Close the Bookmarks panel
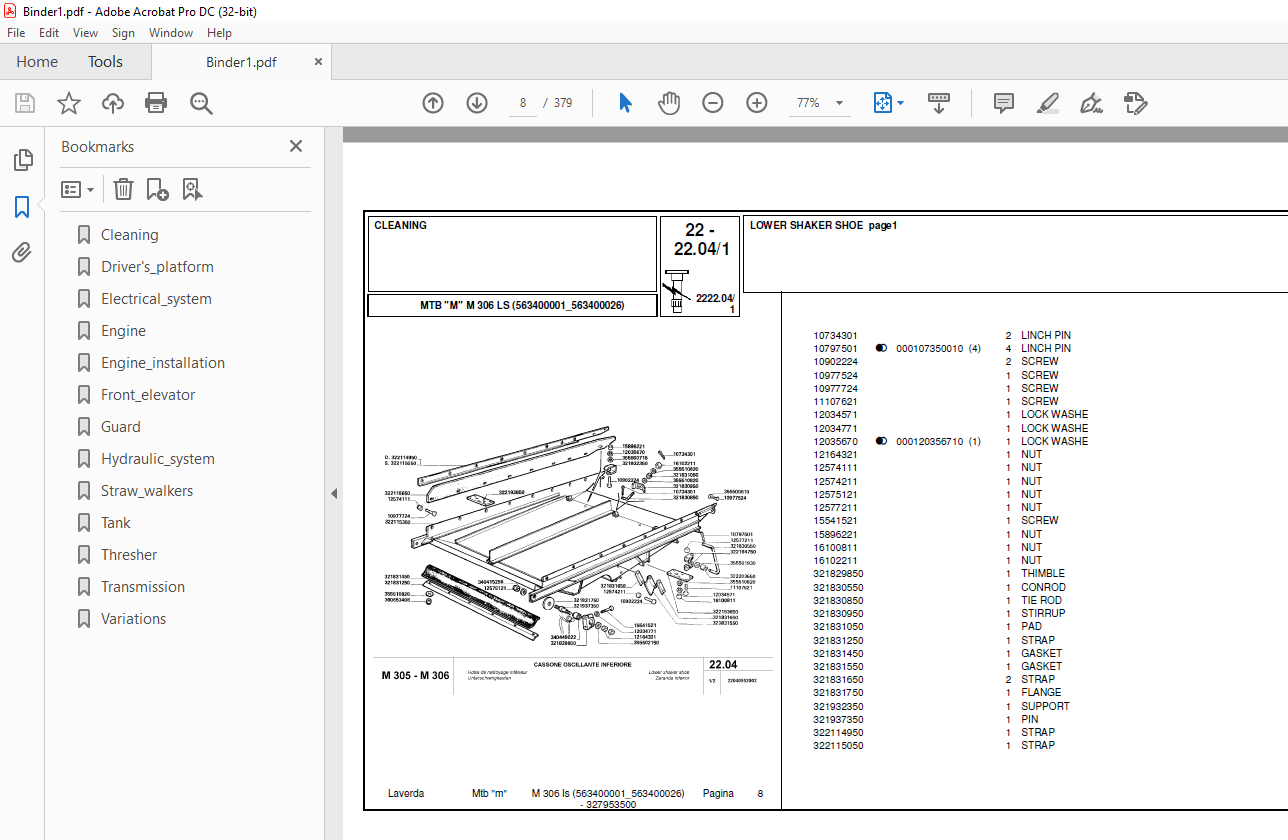 [x=296, y=146]
